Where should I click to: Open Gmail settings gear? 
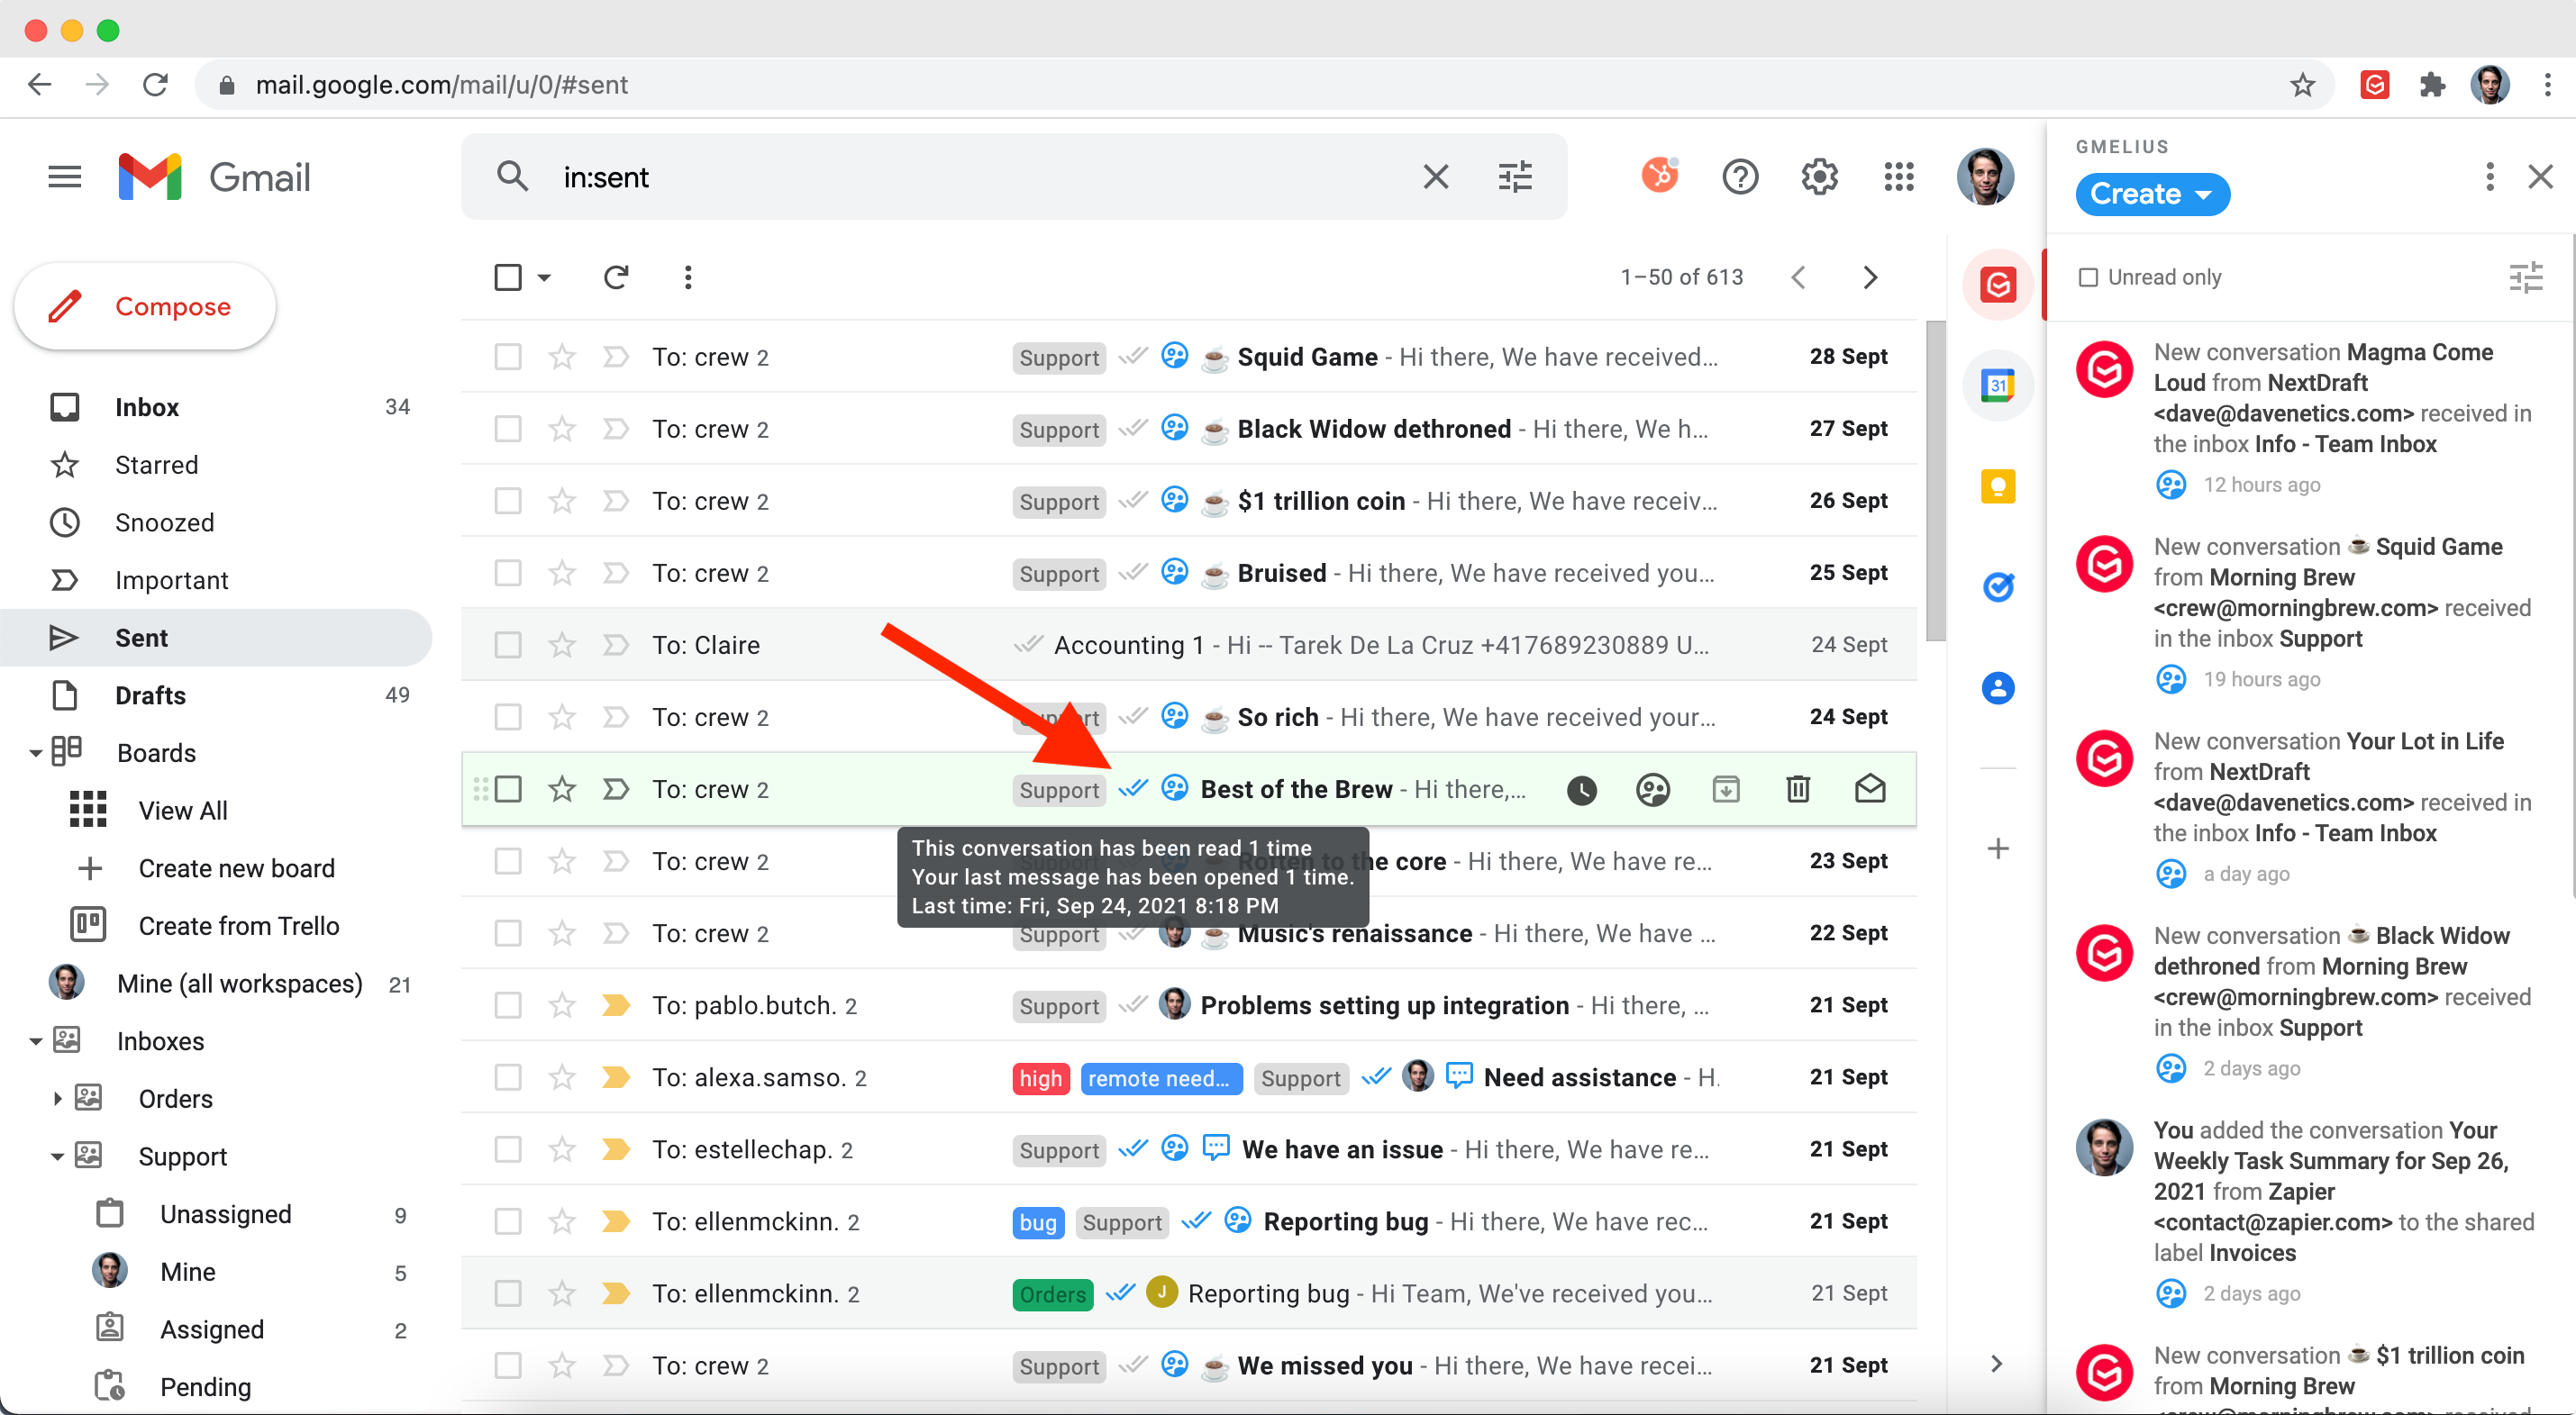coord(1820,177)
